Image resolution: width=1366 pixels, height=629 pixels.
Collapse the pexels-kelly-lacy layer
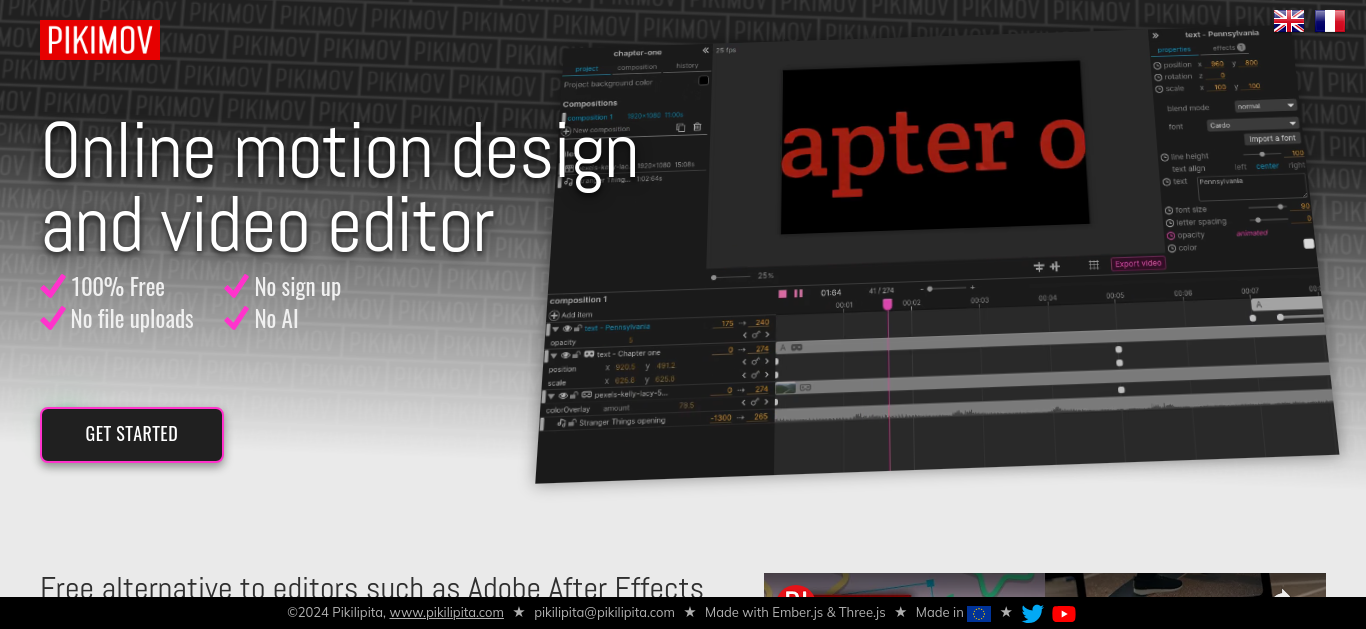(552, 395)
